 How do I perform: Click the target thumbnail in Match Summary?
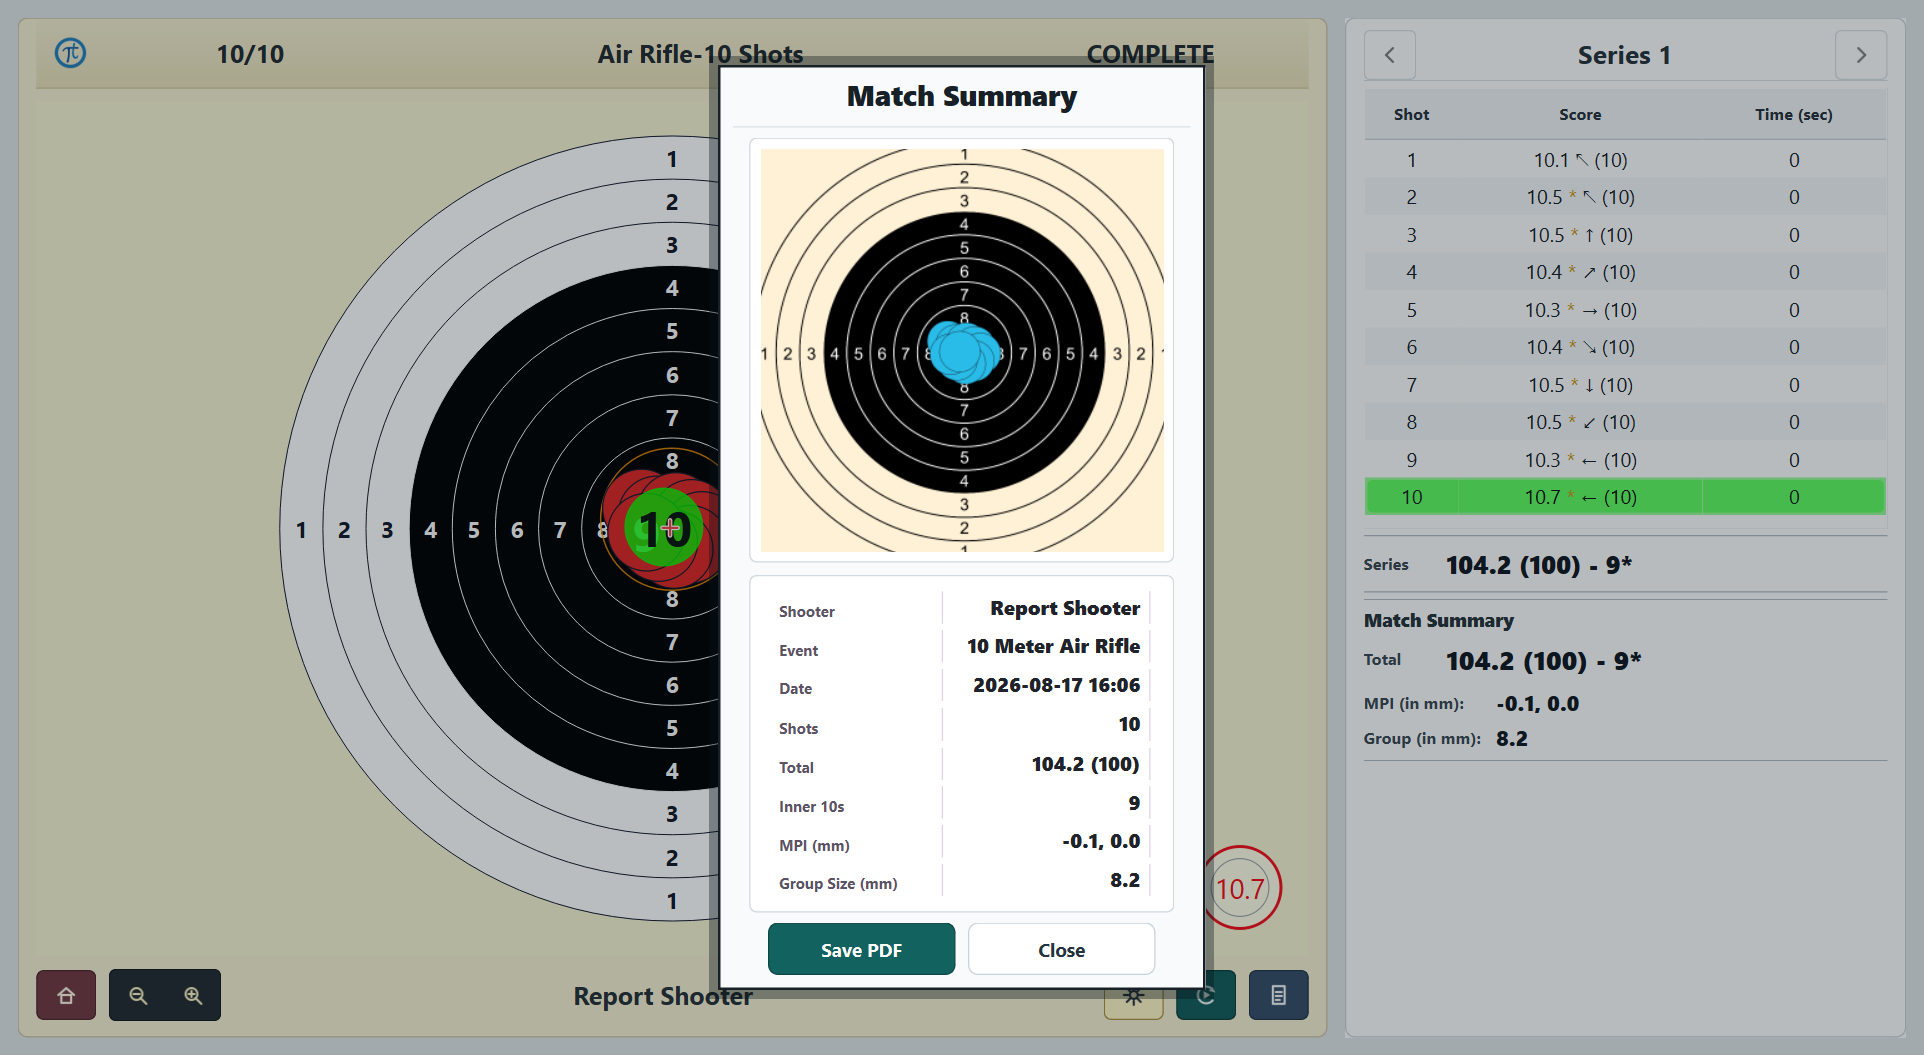962,350
